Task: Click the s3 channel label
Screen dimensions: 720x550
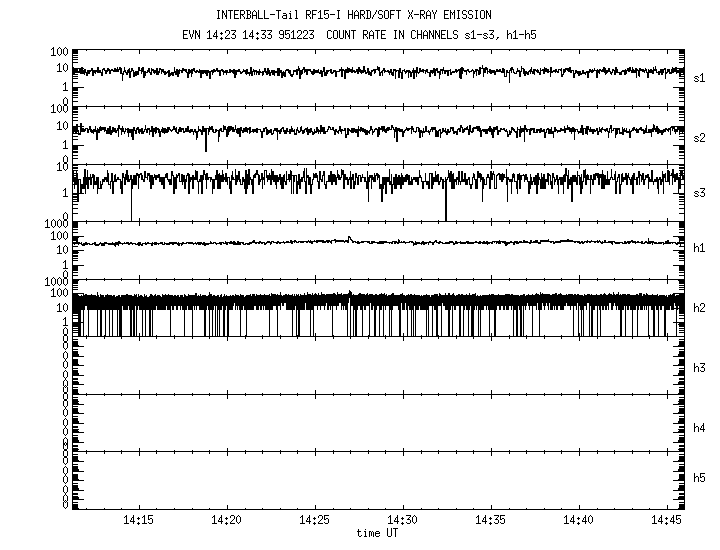Action: pyautogui.click(x=700, y=191)
